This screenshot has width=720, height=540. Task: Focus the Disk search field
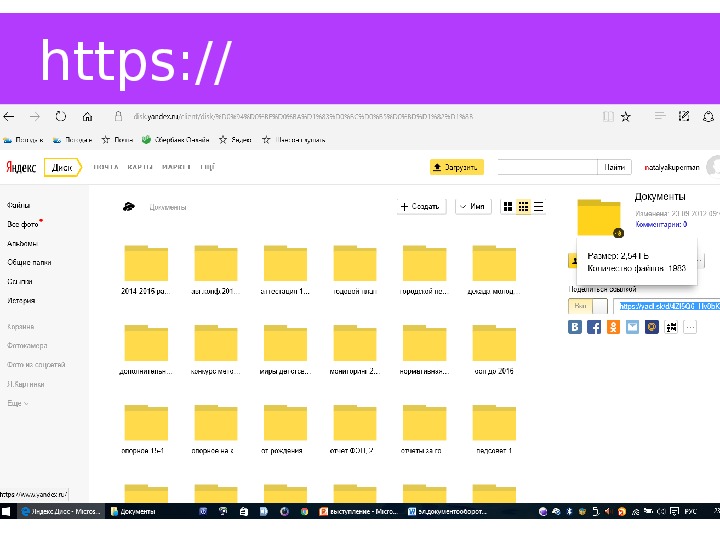(x=547, y=167)
